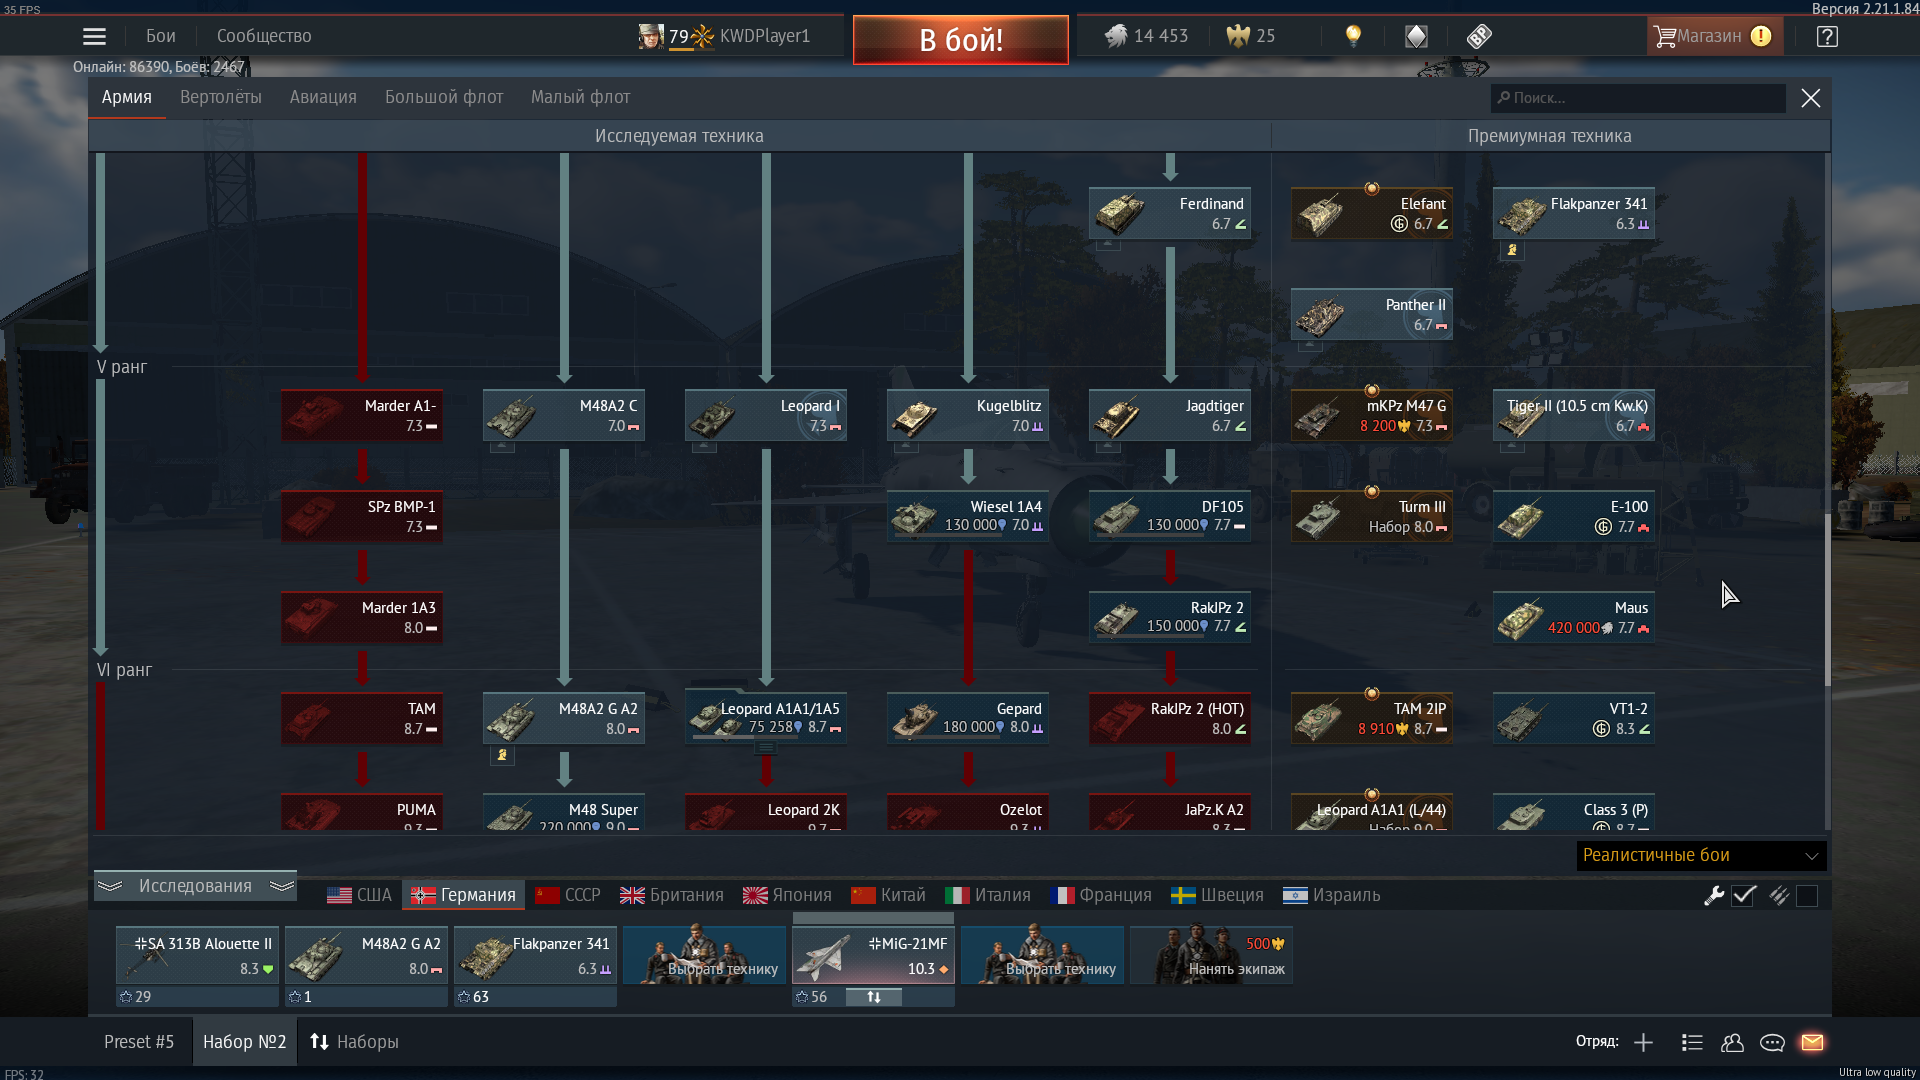Select the Ferdinand tank destroyer card
Image resolution: width=1920 pixels, height=1080 pixels.
click(x=1170, y=213)
